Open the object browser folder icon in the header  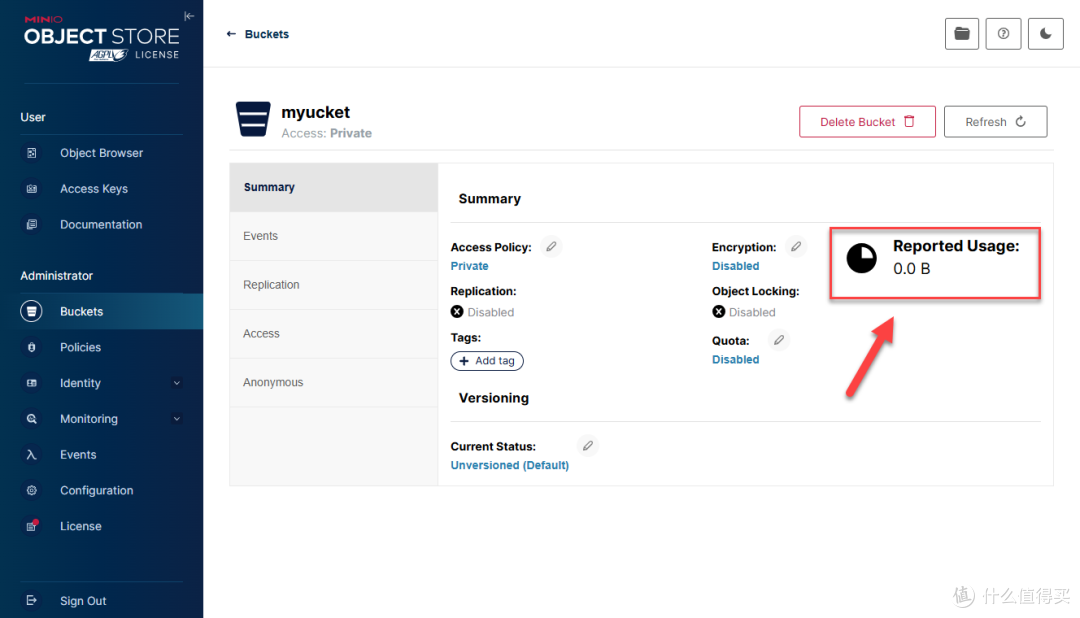click(x=962, y=34)
